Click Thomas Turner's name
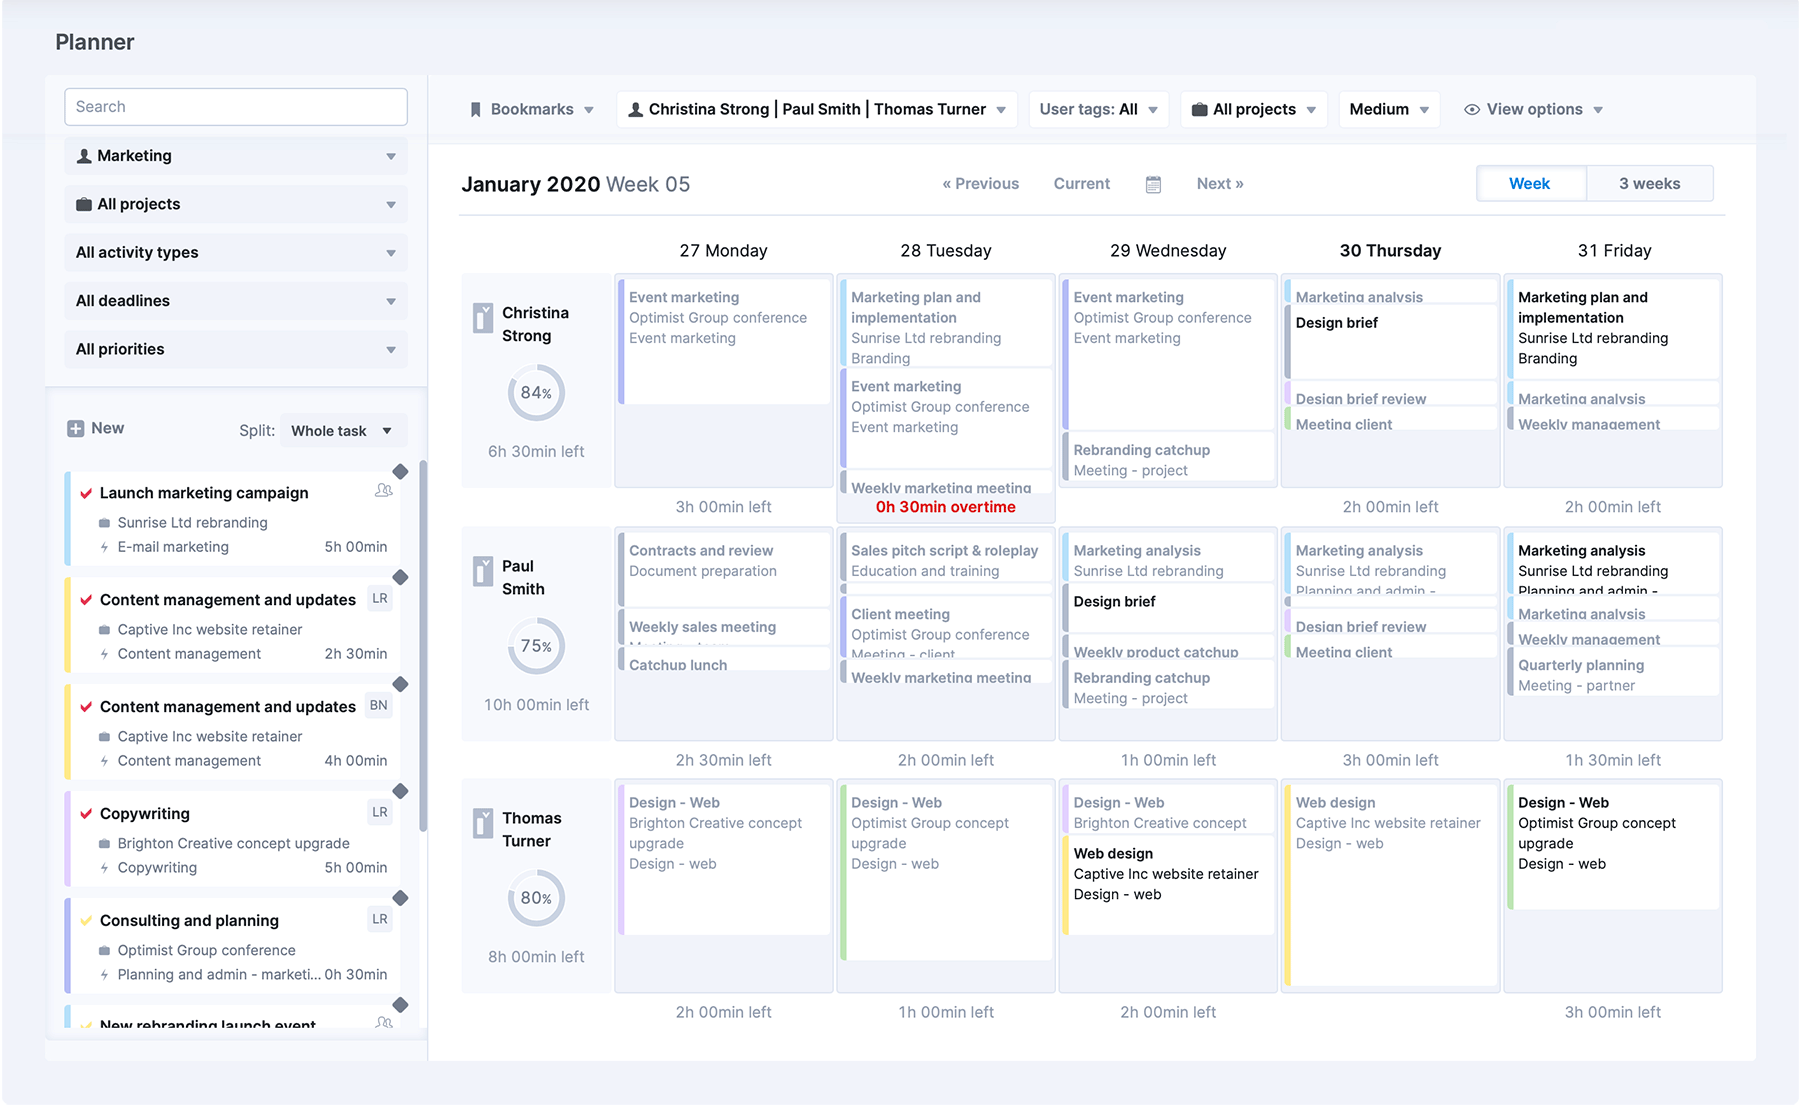 (531, 830)
